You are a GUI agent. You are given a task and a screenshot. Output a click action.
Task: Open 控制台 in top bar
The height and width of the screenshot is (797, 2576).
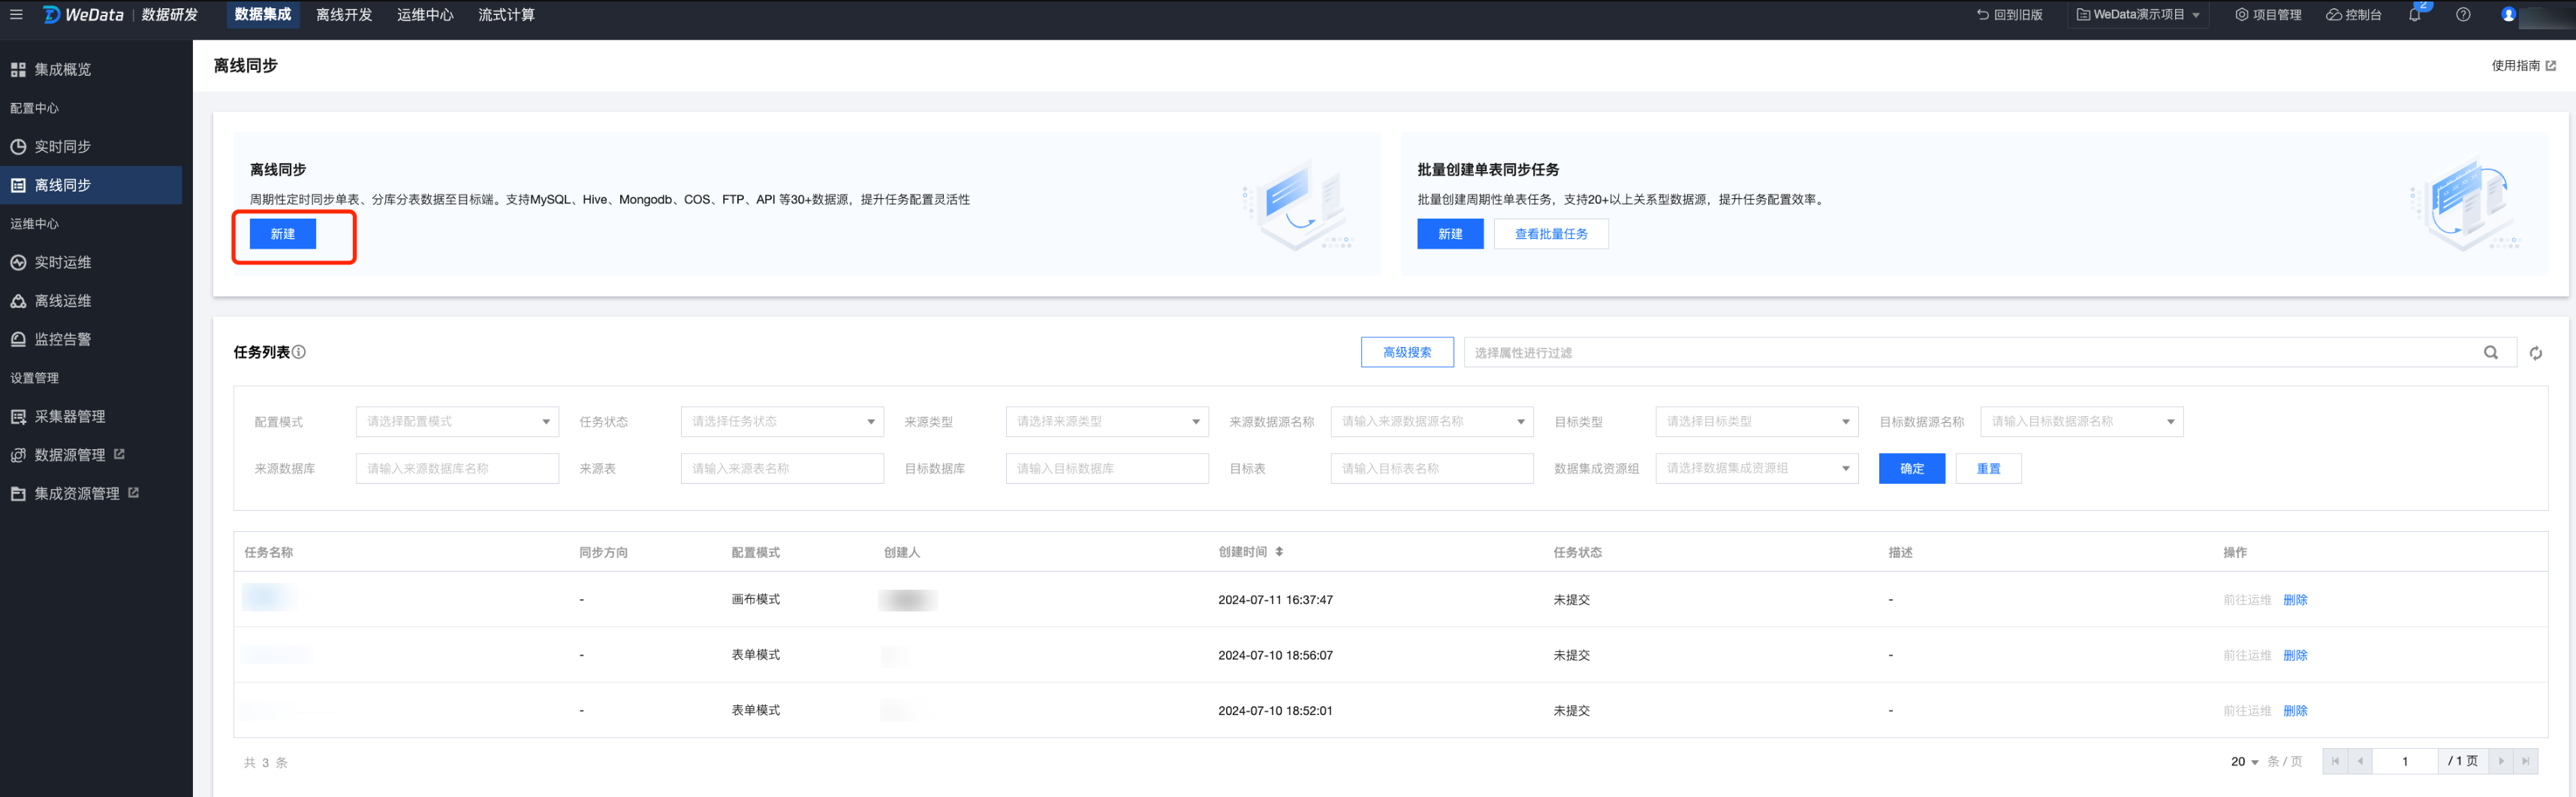click(2353, 14)
